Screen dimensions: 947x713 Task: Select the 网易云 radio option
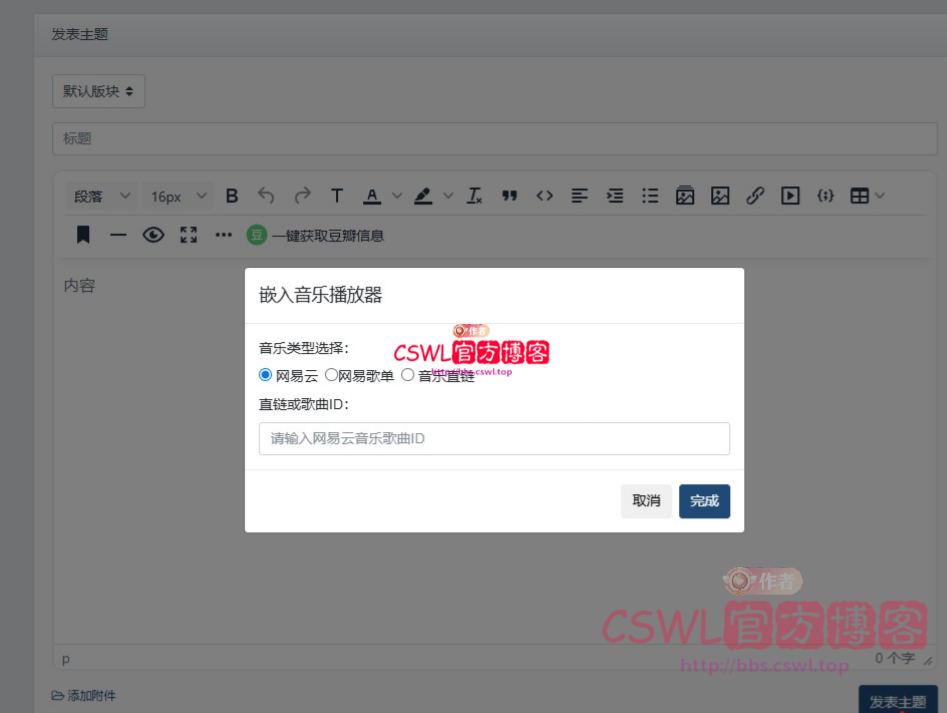point(266,375)
